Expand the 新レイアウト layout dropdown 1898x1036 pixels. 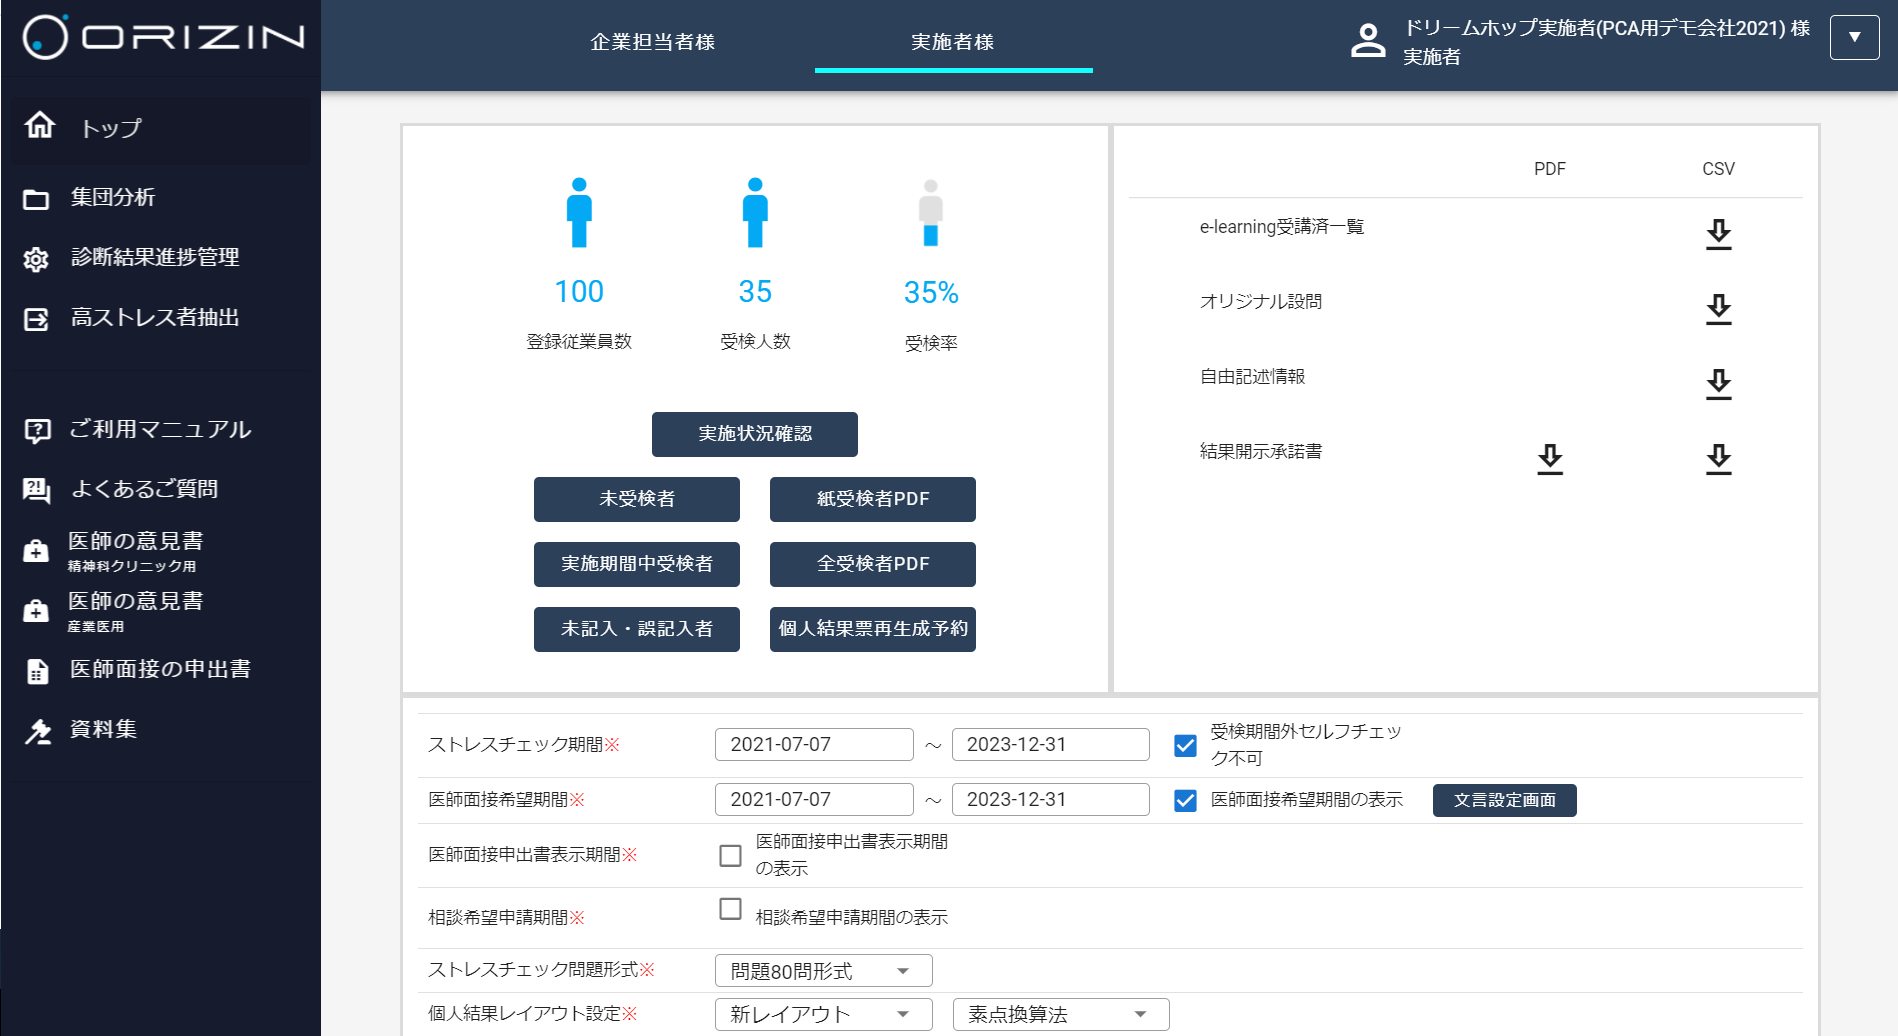[823, 1014]
